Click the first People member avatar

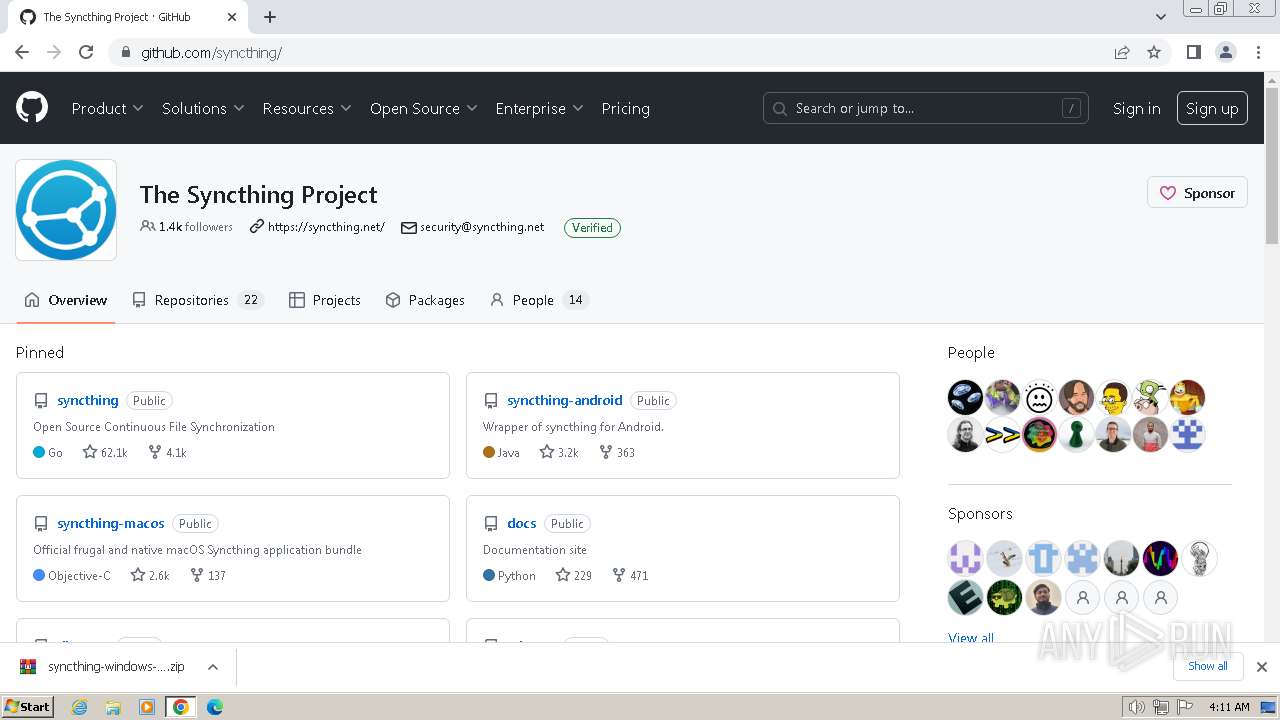[x=965, y=397]
